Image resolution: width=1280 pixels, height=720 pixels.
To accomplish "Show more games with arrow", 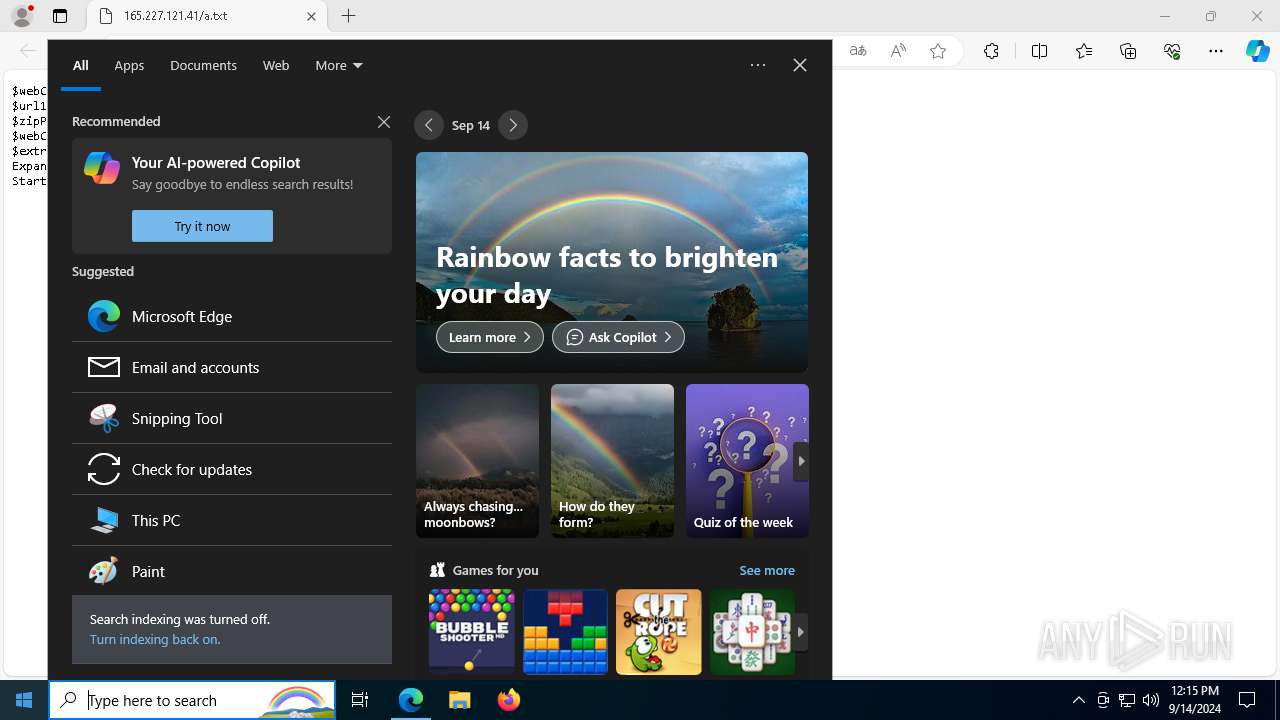I will click(x=800, y=632).
